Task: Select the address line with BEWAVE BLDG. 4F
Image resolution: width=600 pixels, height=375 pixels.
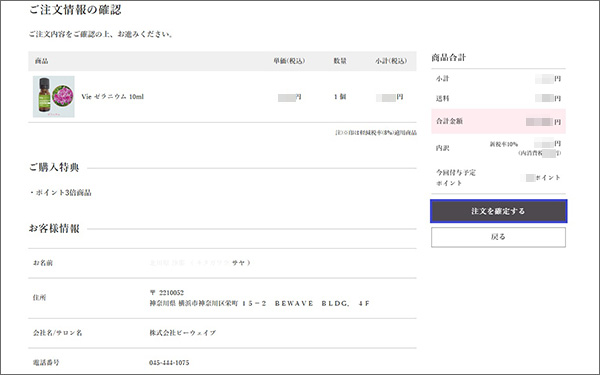Action: (x=259, y=303)
